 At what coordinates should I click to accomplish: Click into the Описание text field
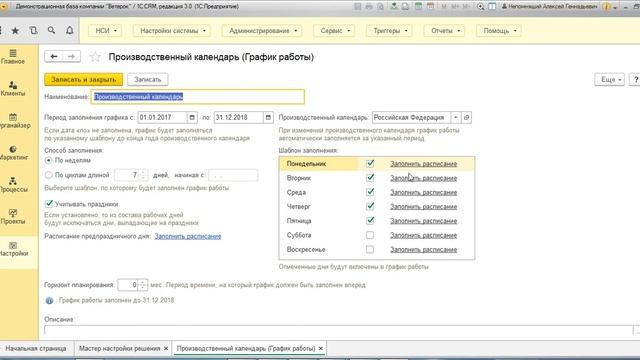coord(338,329)
